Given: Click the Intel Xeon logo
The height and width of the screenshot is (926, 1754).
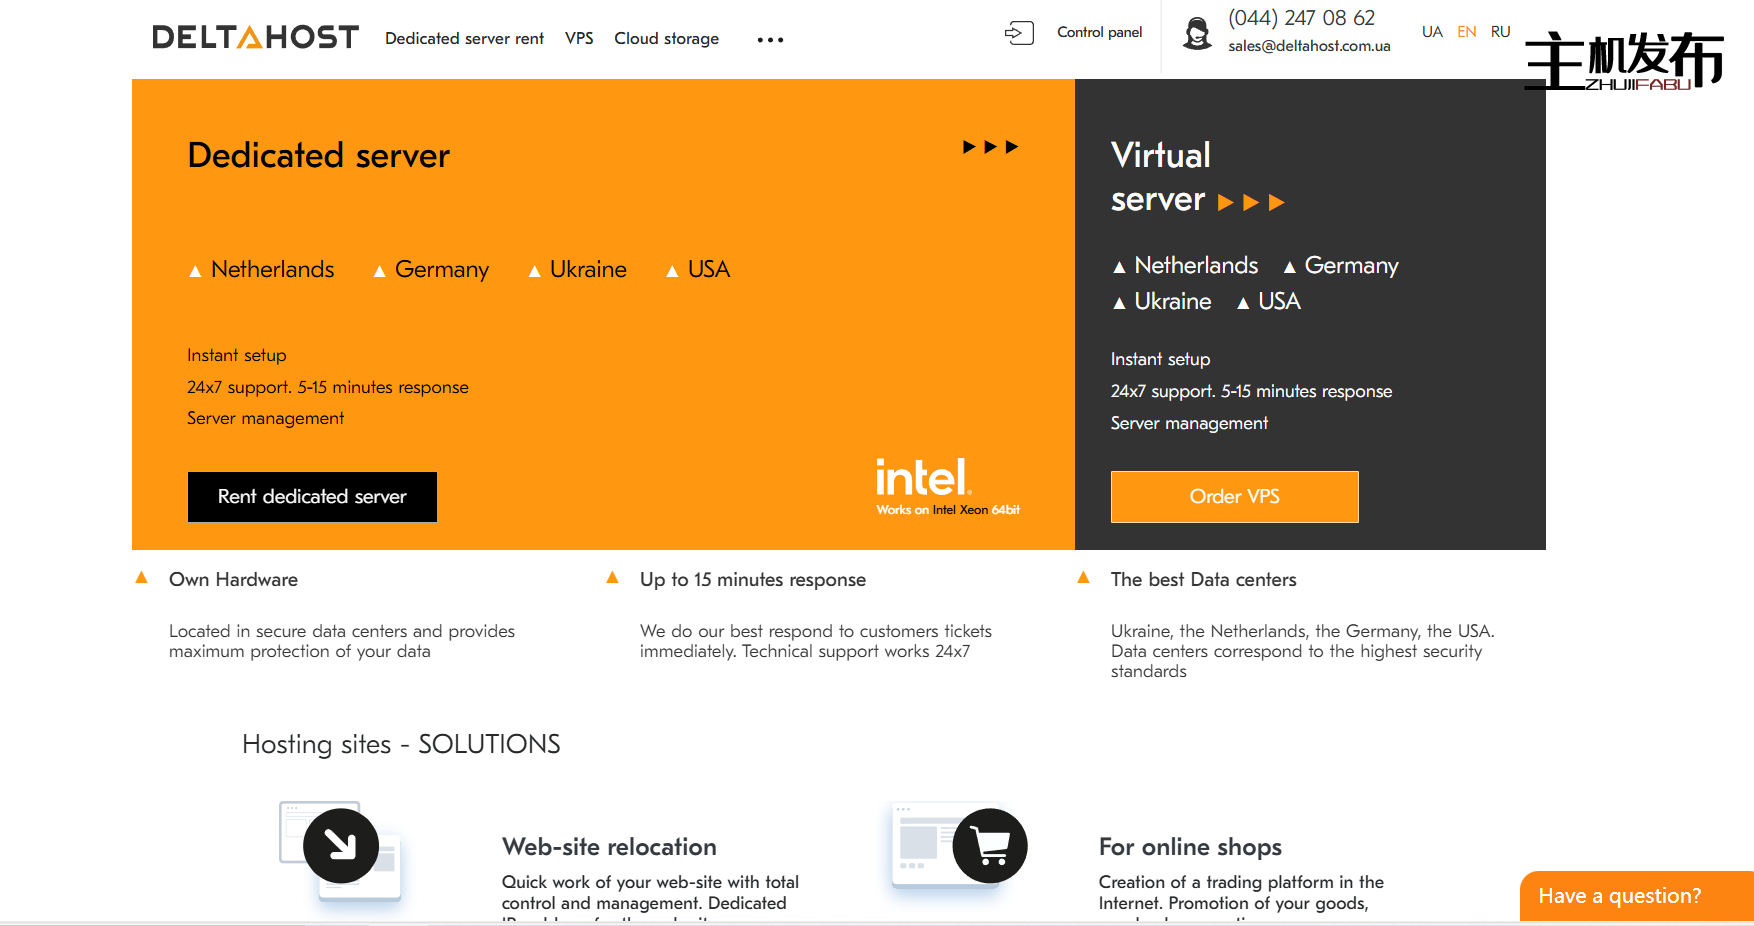Looking at the screenshot, I should (946, 486).
